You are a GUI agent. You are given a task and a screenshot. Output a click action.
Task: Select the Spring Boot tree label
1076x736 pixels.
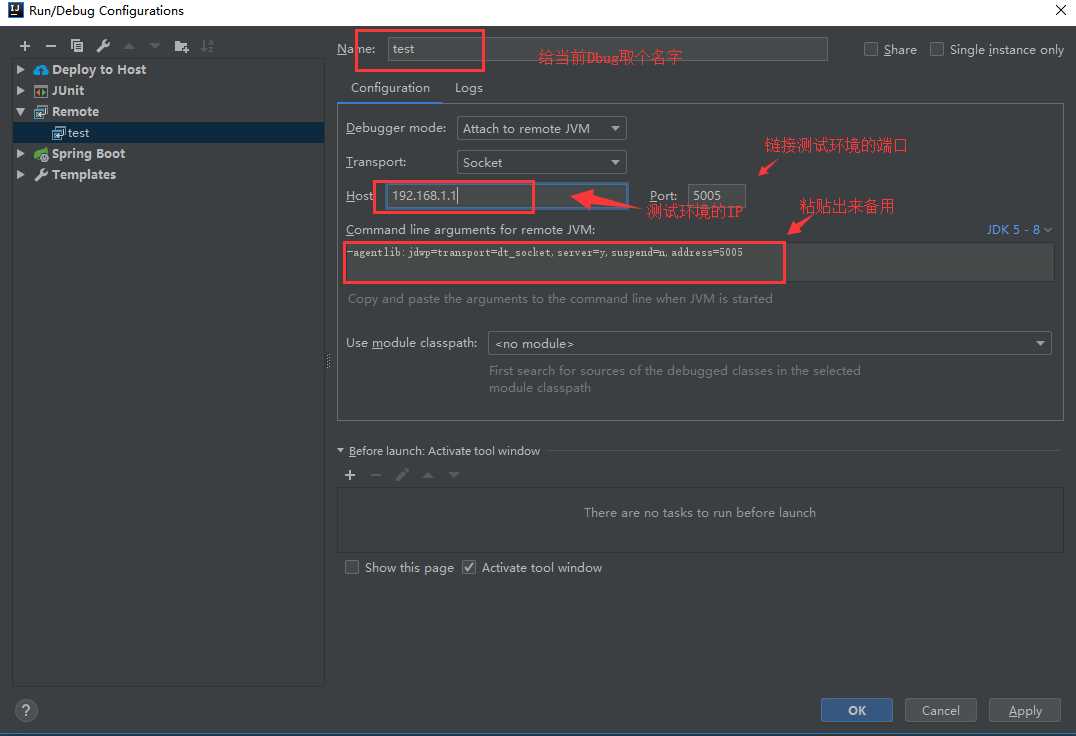(89, 154)
